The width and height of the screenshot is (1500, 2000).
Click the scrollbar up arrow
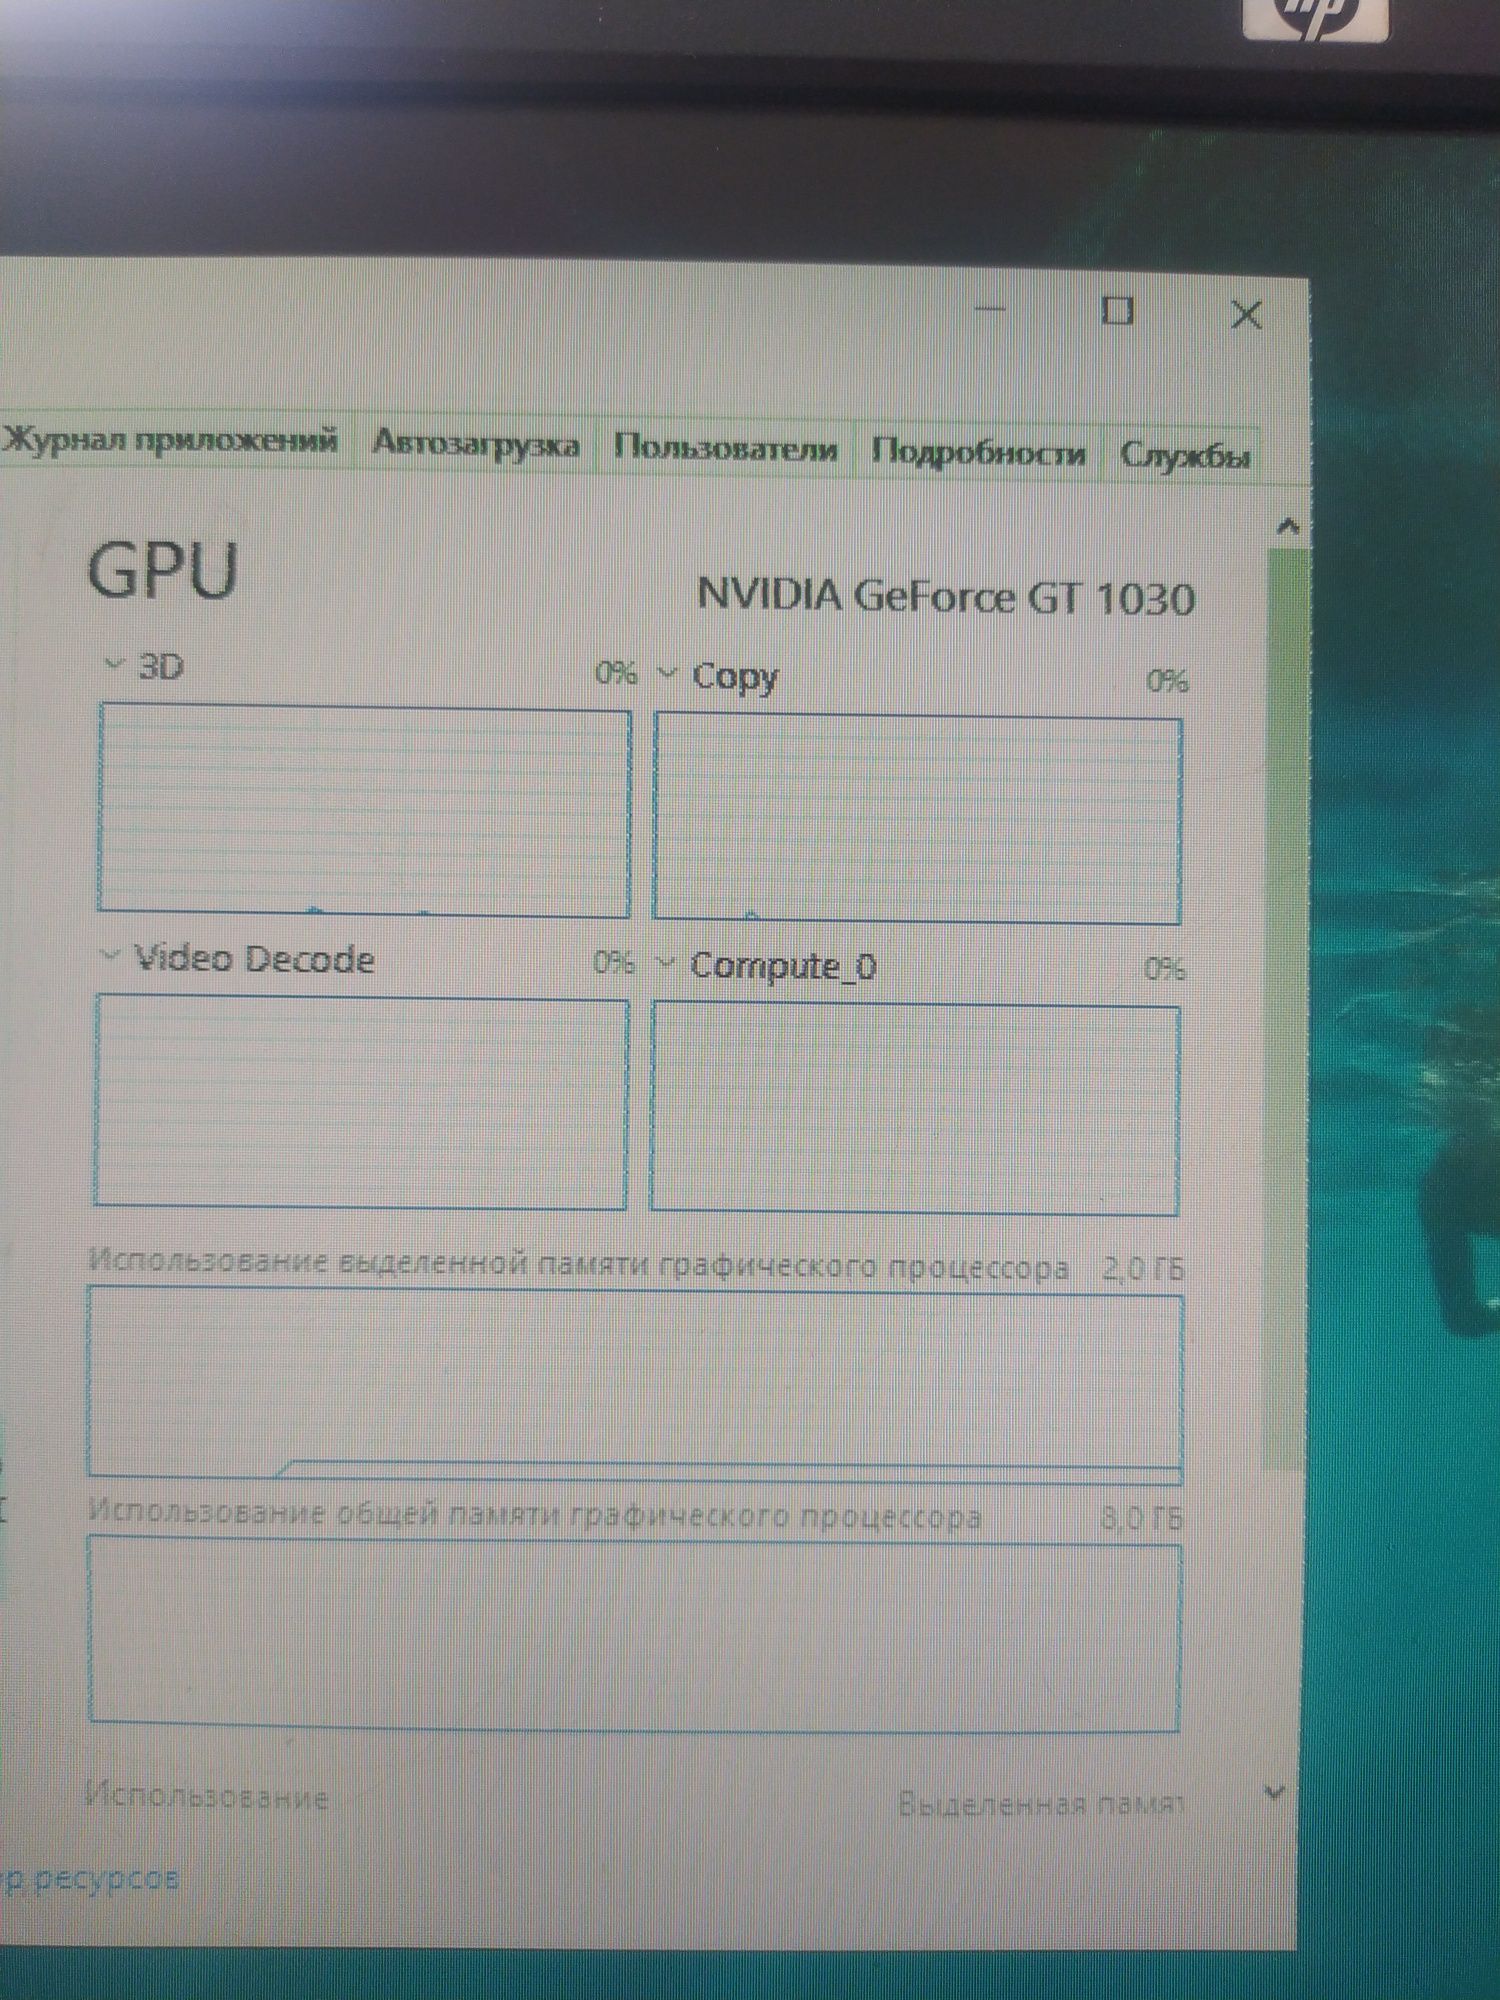point(1288,527)
